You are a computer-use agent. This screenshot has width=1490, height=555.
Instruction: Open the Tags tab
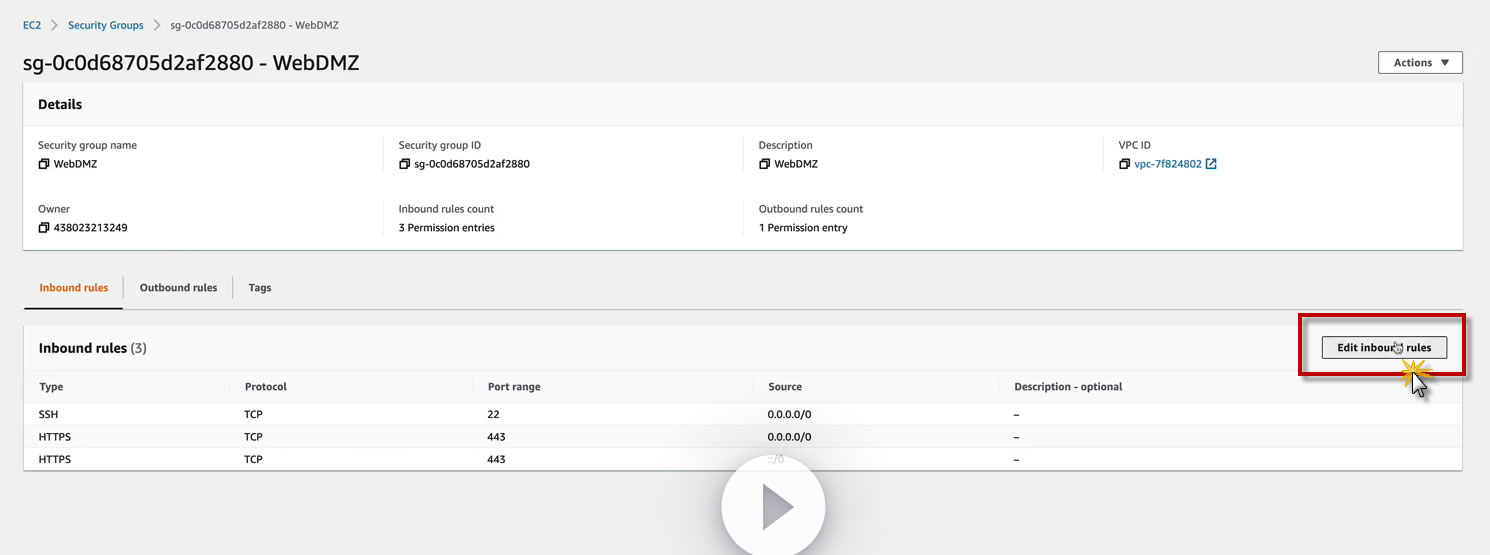(260, 288)
